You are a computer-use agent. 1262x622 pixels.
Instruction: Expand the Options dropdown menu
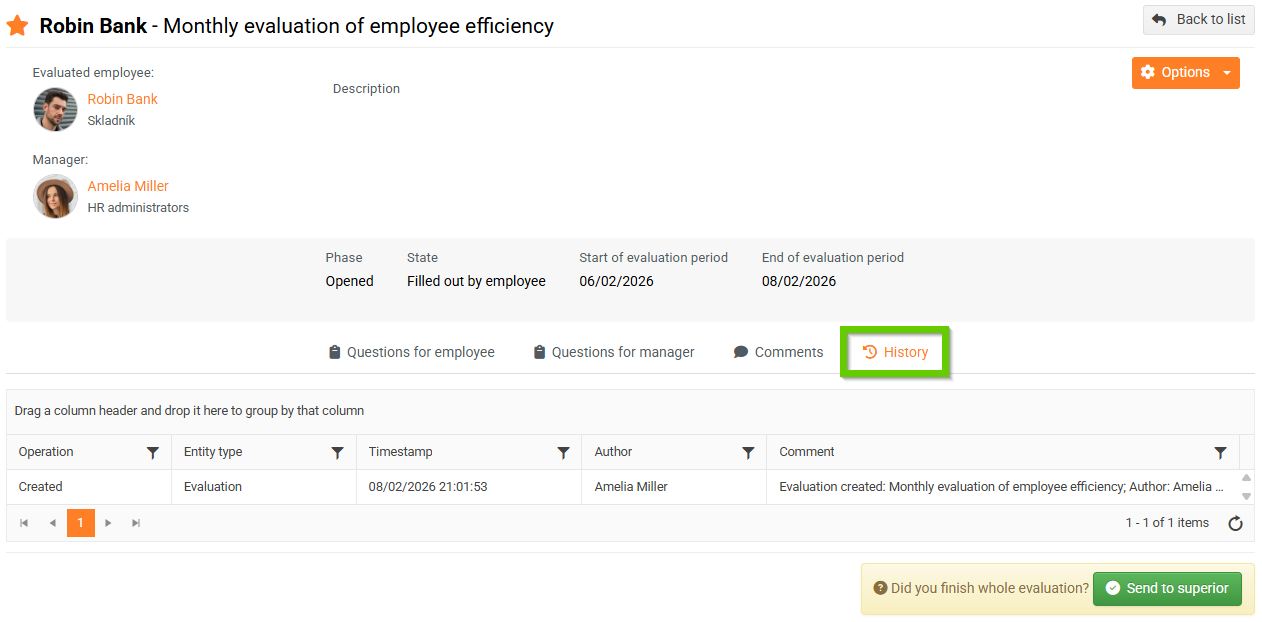pos(1185,72)
